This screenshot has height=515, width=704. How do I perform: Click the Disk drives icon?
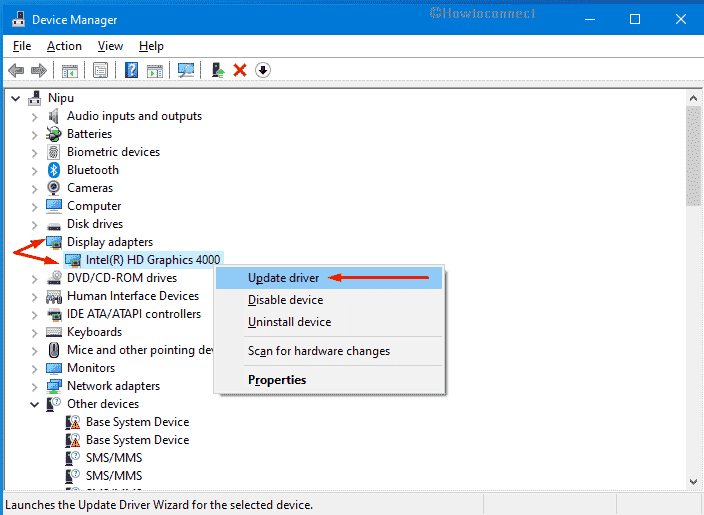pyautogui.click(x=54, y=225)
